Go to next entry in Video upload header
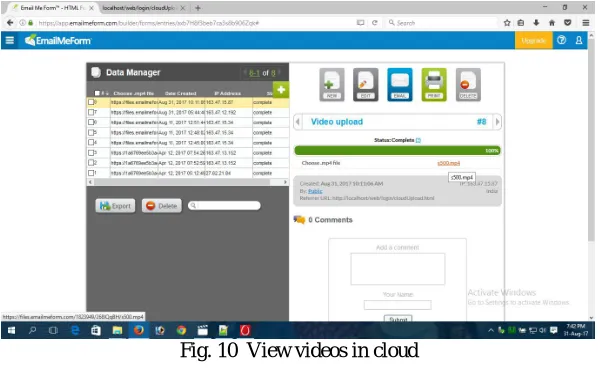This screenshot has height=380, width=600. click(x=497, y=122)
